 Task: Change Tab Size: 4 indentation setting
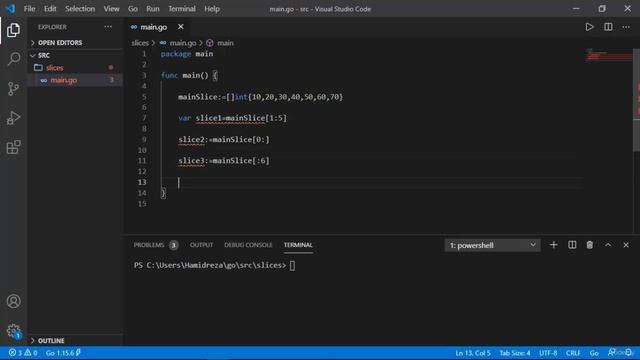coord(515,353)
